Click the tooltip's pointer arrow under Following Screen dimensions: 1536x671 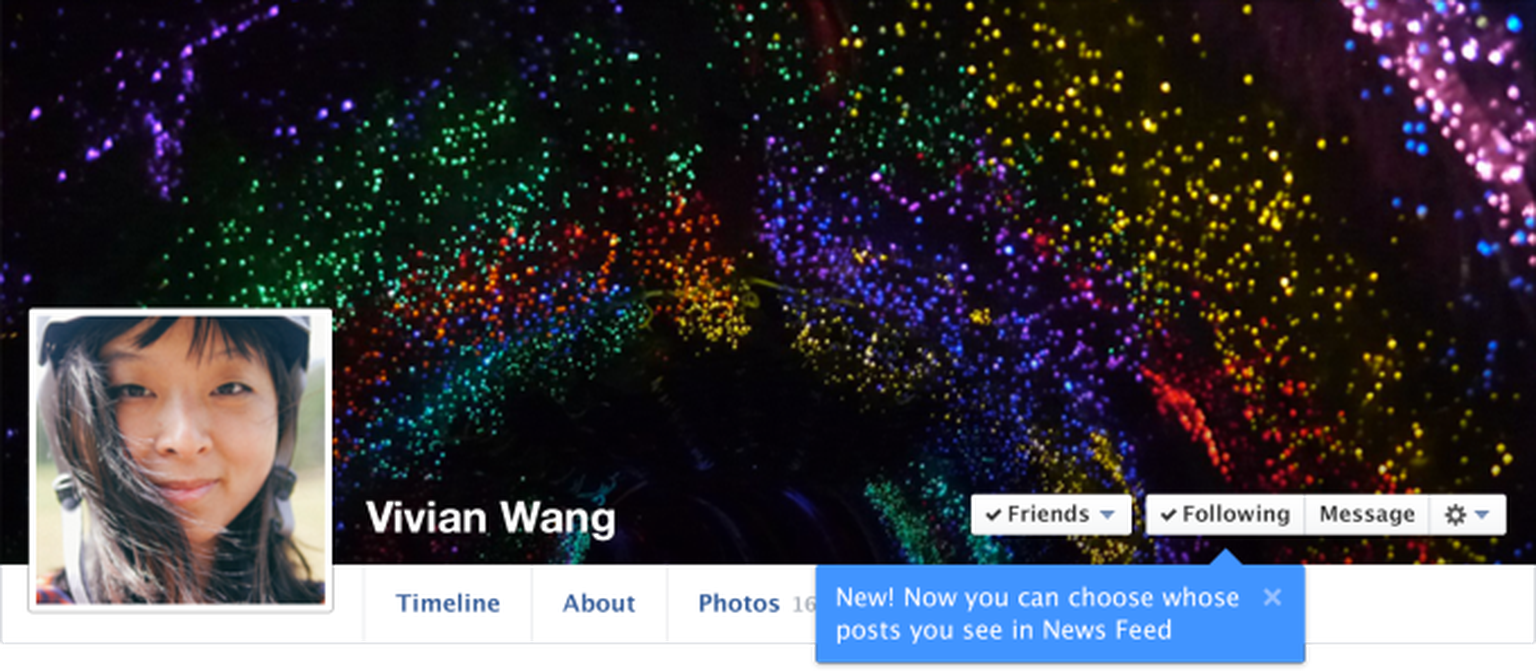click(x=1225, y=555)
